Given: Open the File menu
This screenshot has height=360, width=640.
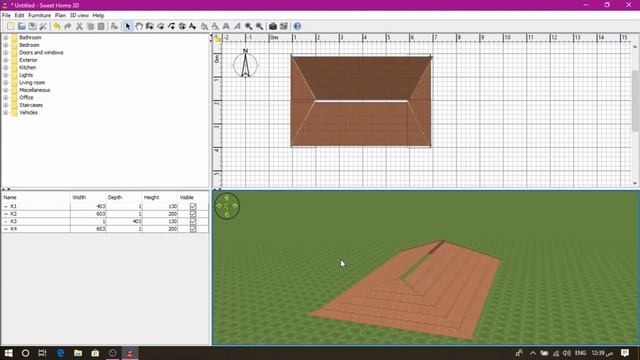Looking at the screenshot, I should [6, 15].
